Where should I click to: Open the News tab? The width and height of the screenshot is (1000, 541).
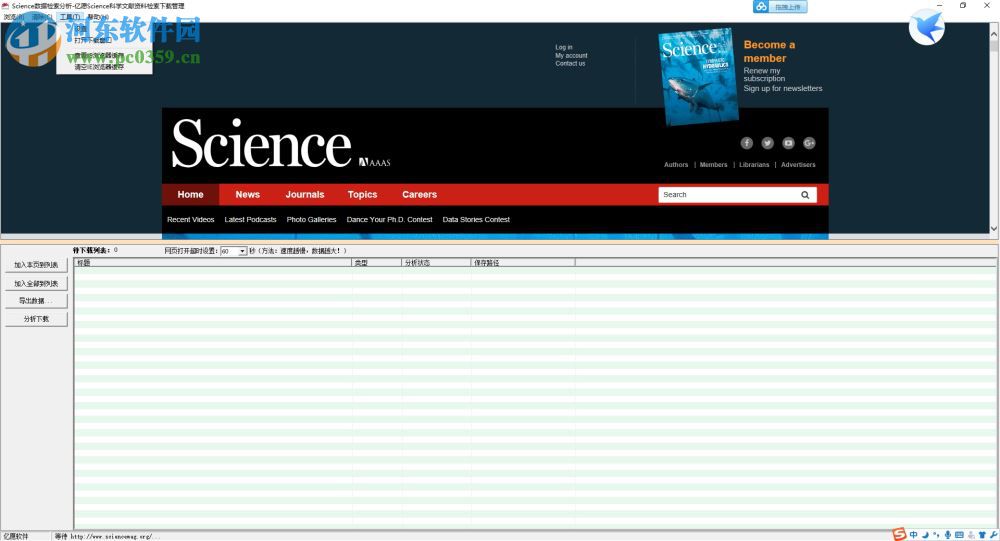(247, 195)
